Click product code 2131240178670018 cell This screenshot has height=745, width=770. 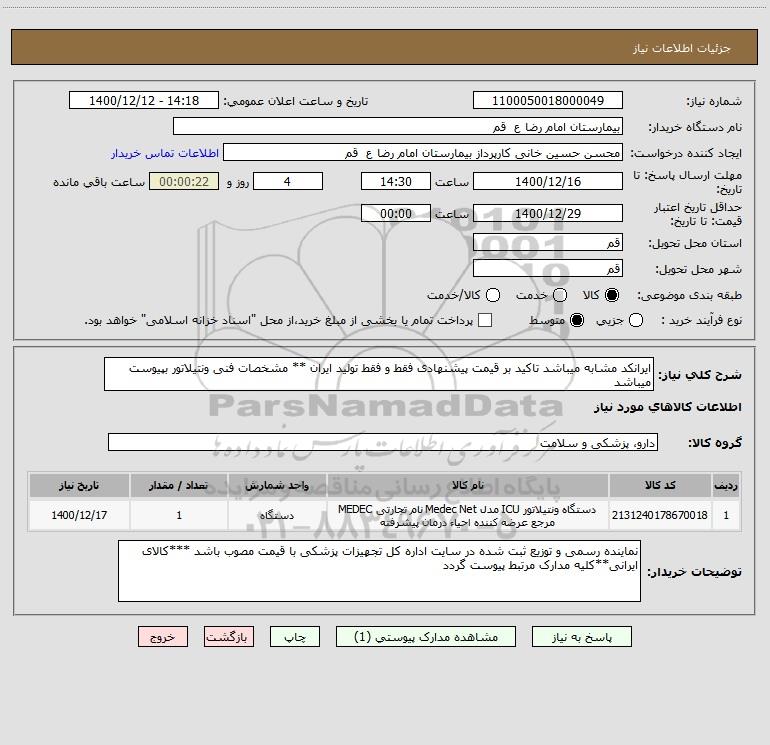coord(660,515)
